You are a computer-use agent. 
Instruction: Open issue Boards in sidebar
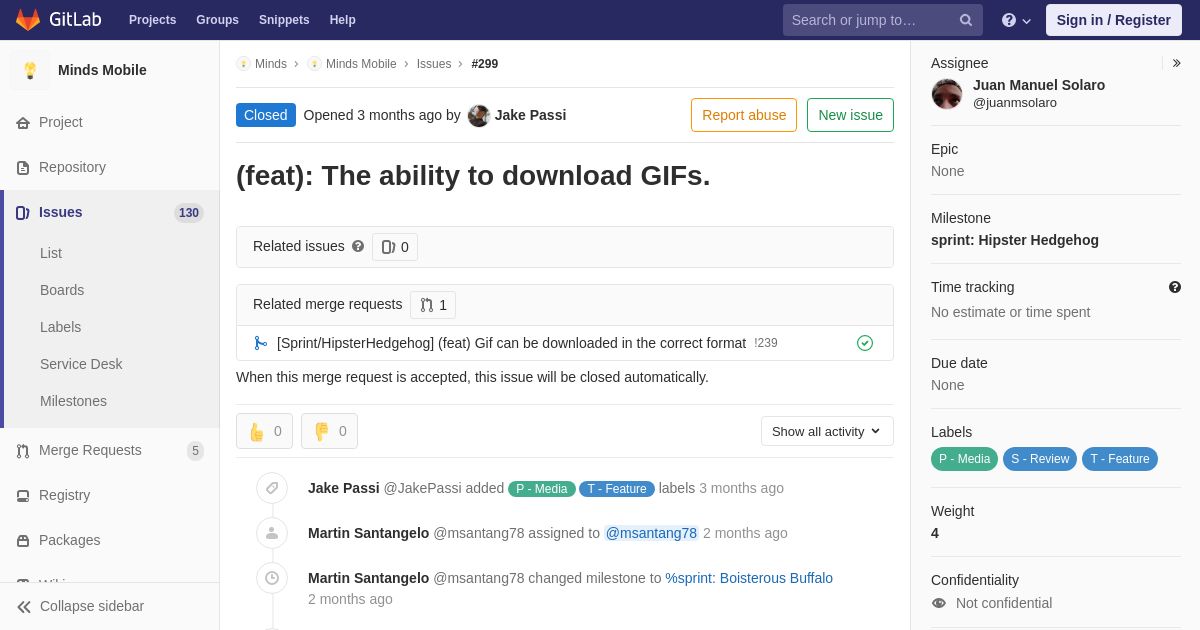(x=62, y=290)
